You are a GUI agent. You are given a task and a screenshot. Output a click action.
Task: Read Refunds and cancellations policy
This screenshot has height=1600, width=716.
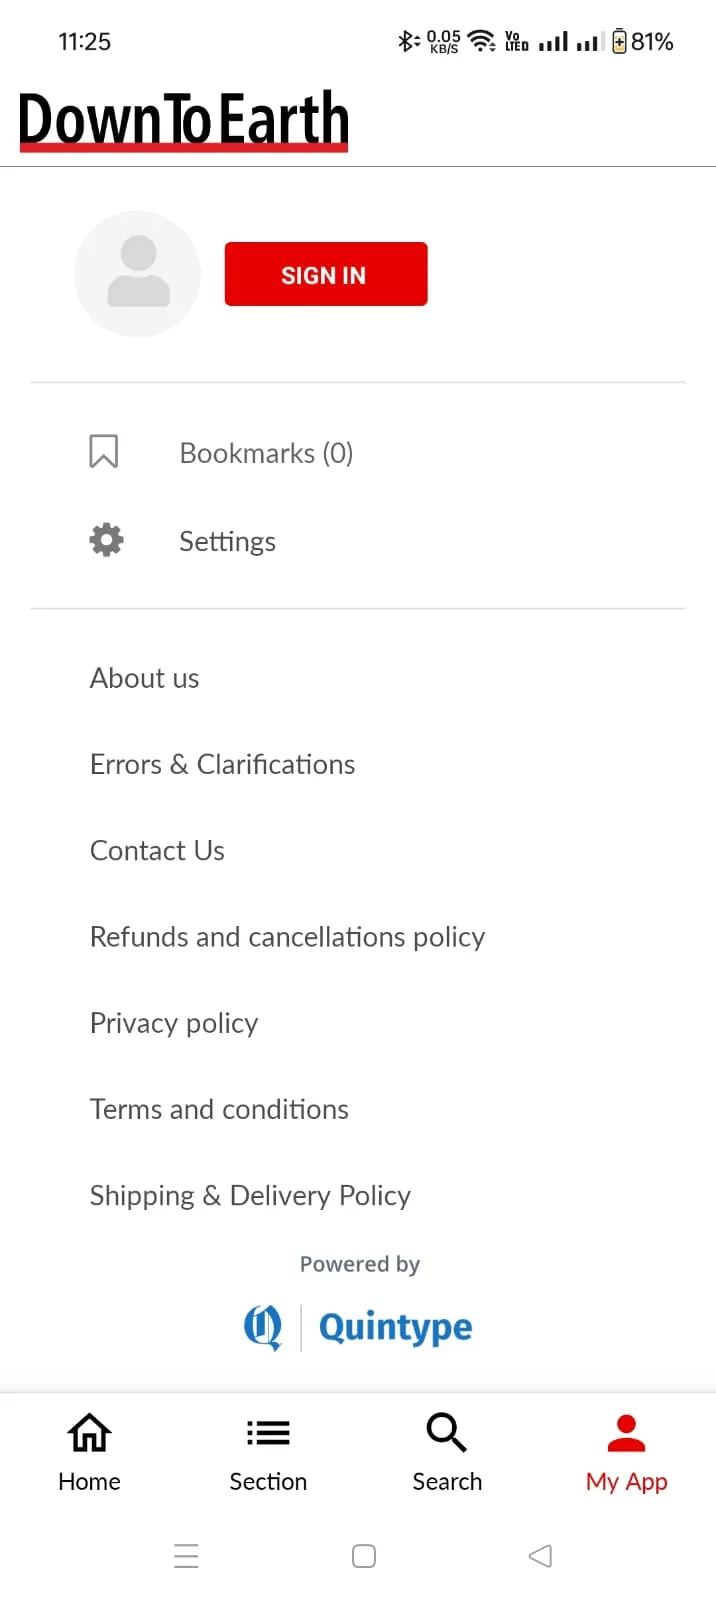[x=288, y=937]
